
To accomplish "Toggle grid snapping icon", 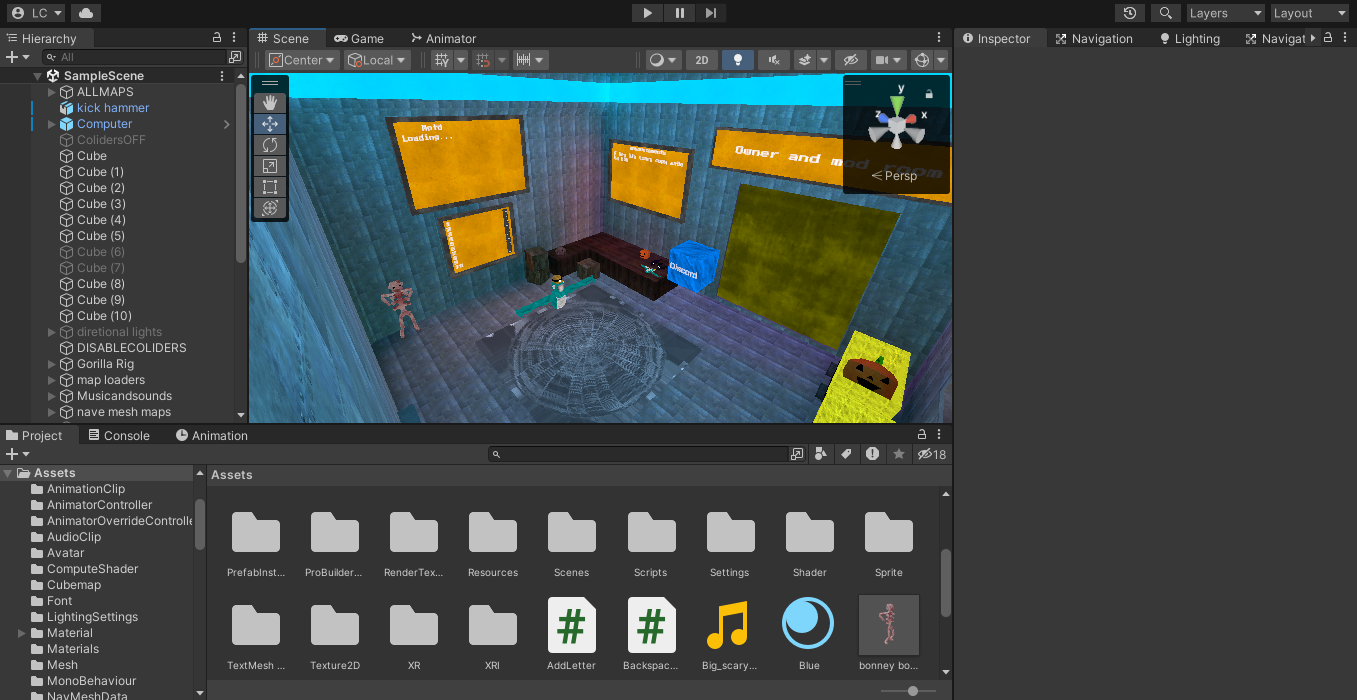I will [483, 60].
